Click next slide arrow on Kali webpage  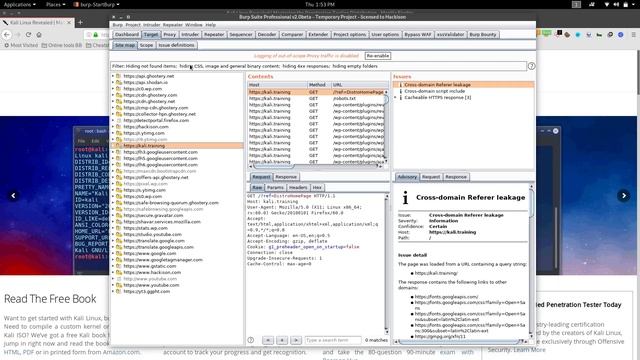pyautogui.click(x=624, y=196)
